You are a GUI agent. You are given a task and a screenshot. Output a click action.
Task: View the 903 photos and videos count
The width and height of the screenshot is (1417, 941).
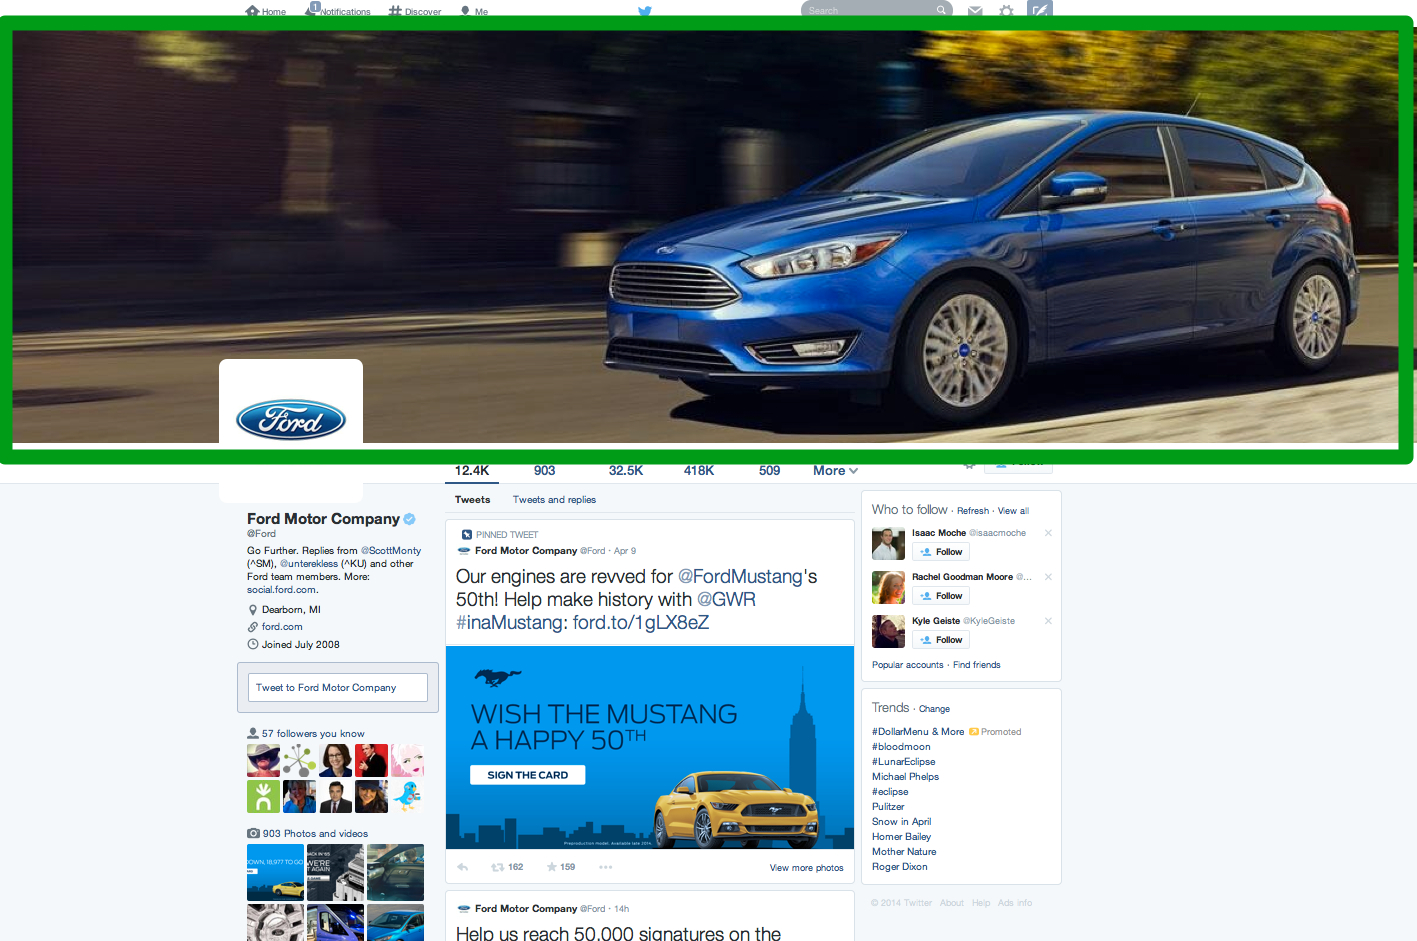click(x=544, y=470)
